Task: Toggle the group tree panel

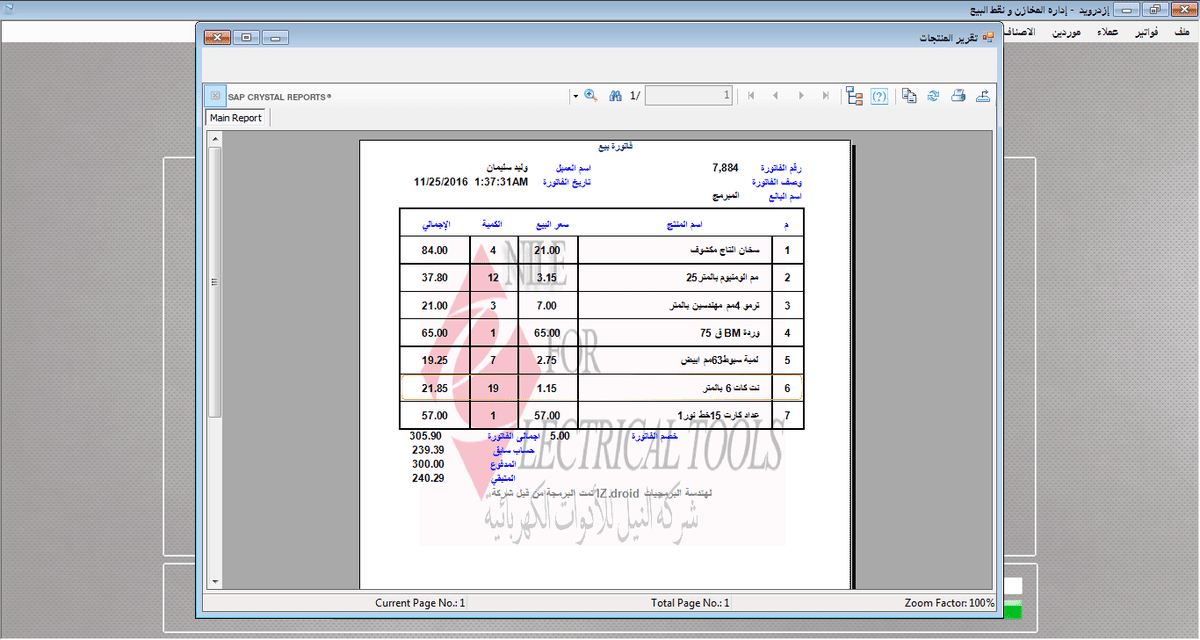Action: pyautogui.click(x=854, y=96)
